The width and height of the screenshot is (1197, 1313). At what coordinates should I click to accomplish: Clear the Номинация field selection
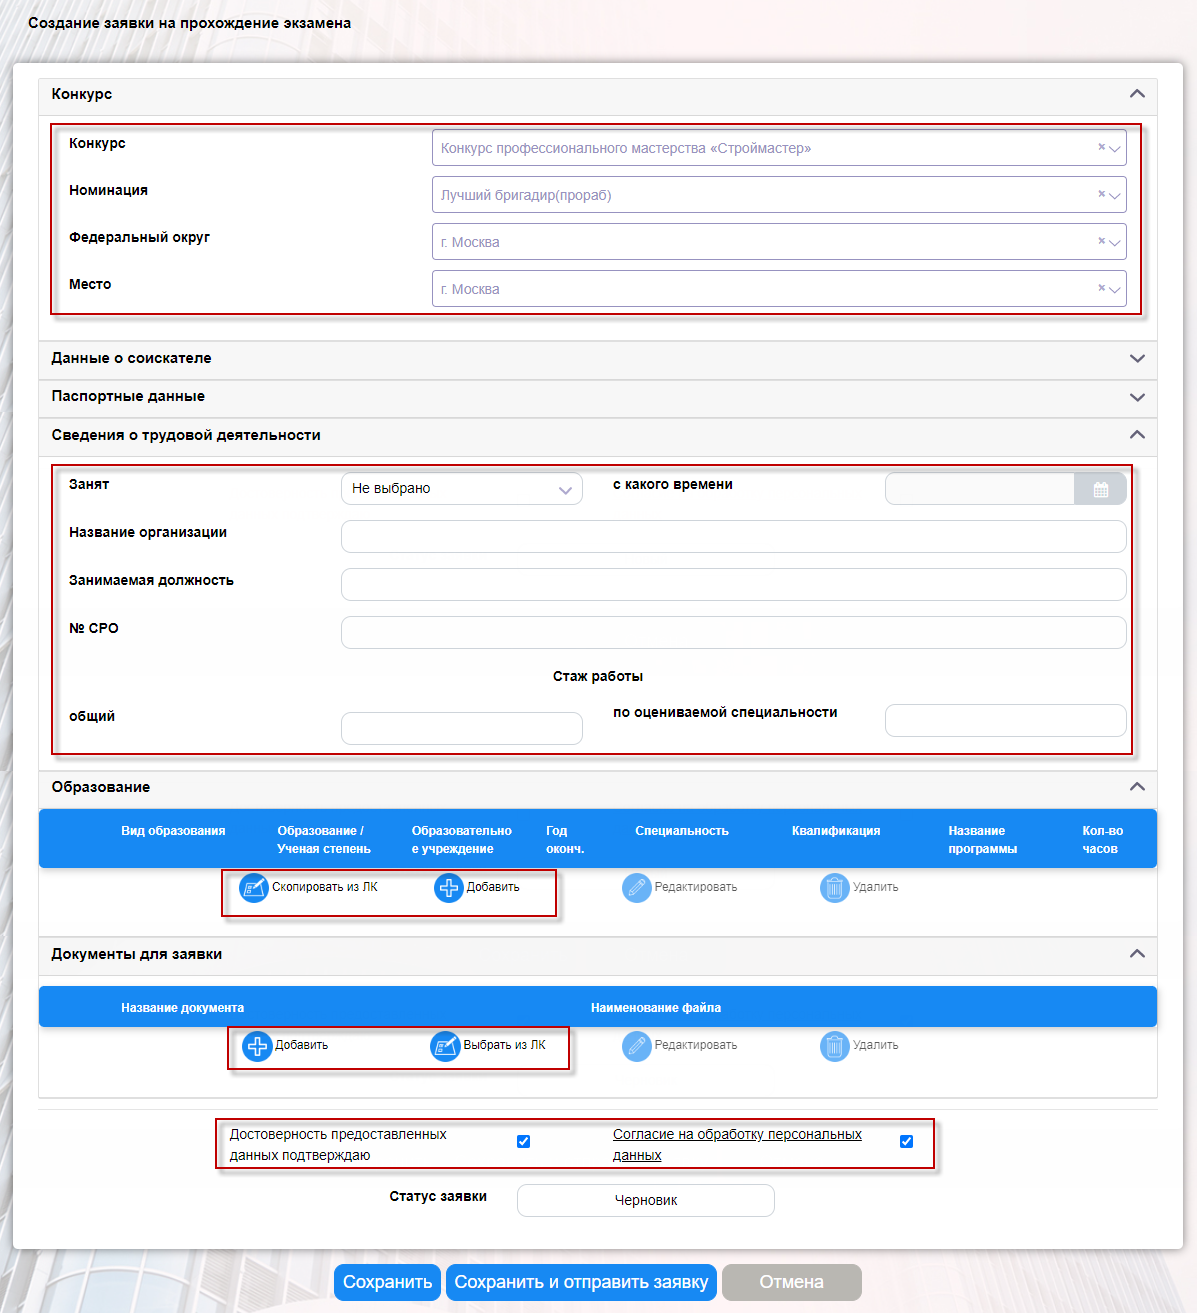tap(1101, 194)
